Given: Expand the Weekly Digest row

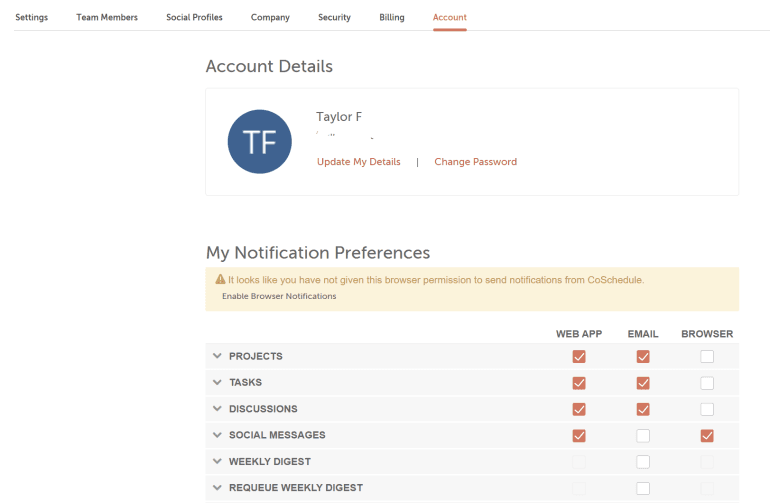Looking at the screenshot, I should coord(217,462).
